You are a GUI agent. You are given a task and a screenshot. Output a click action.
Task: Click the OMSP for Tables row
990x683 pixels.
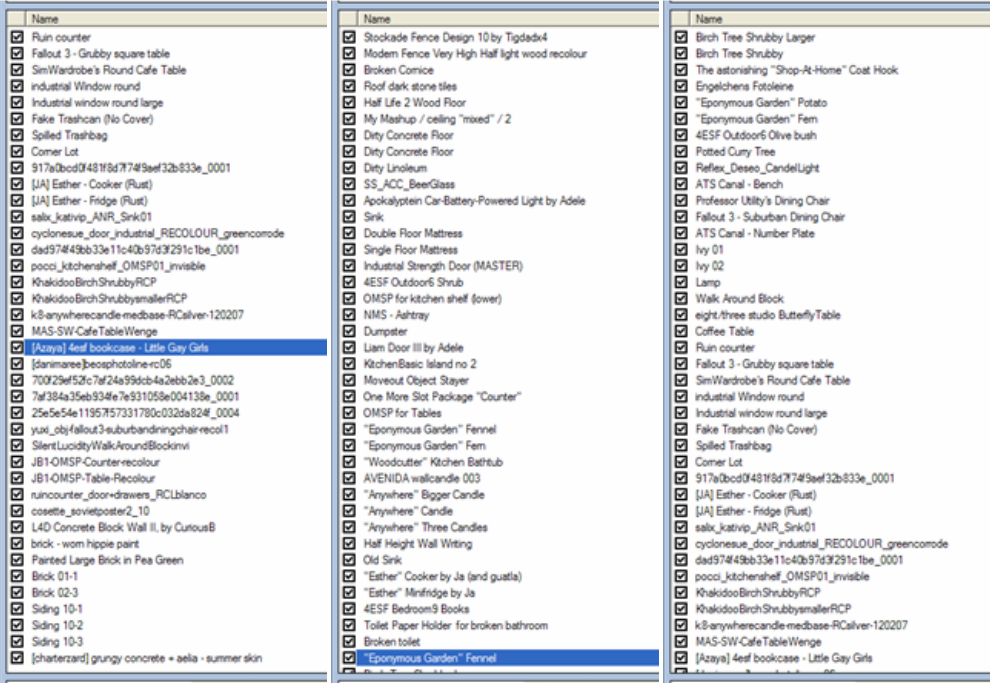[x=403, y=413]
